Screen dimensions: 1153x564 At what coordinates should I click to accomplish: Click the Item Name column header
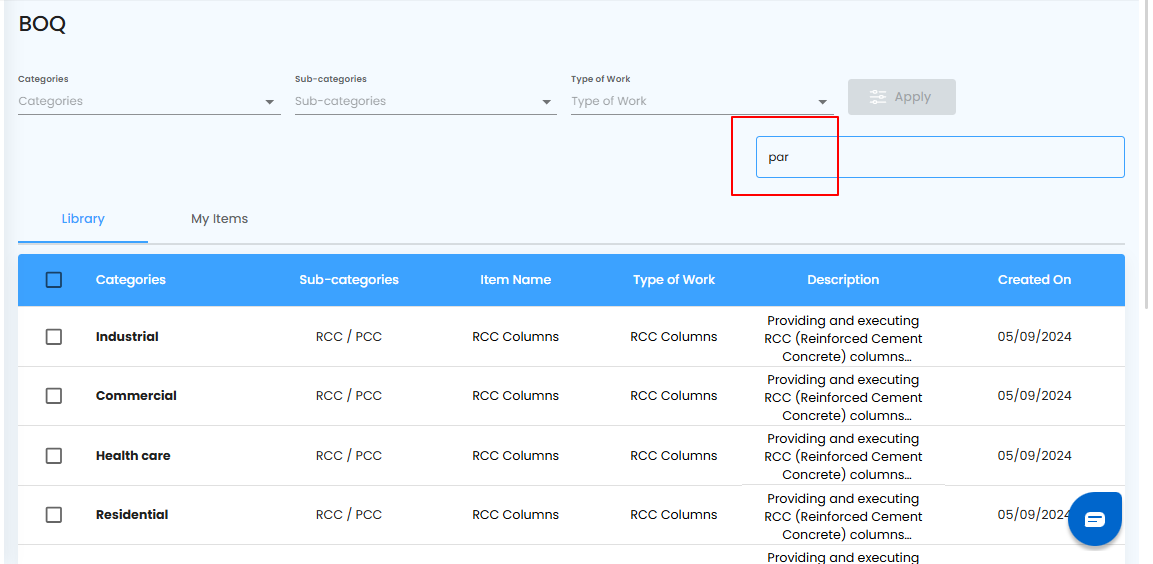tap(515, 280)
